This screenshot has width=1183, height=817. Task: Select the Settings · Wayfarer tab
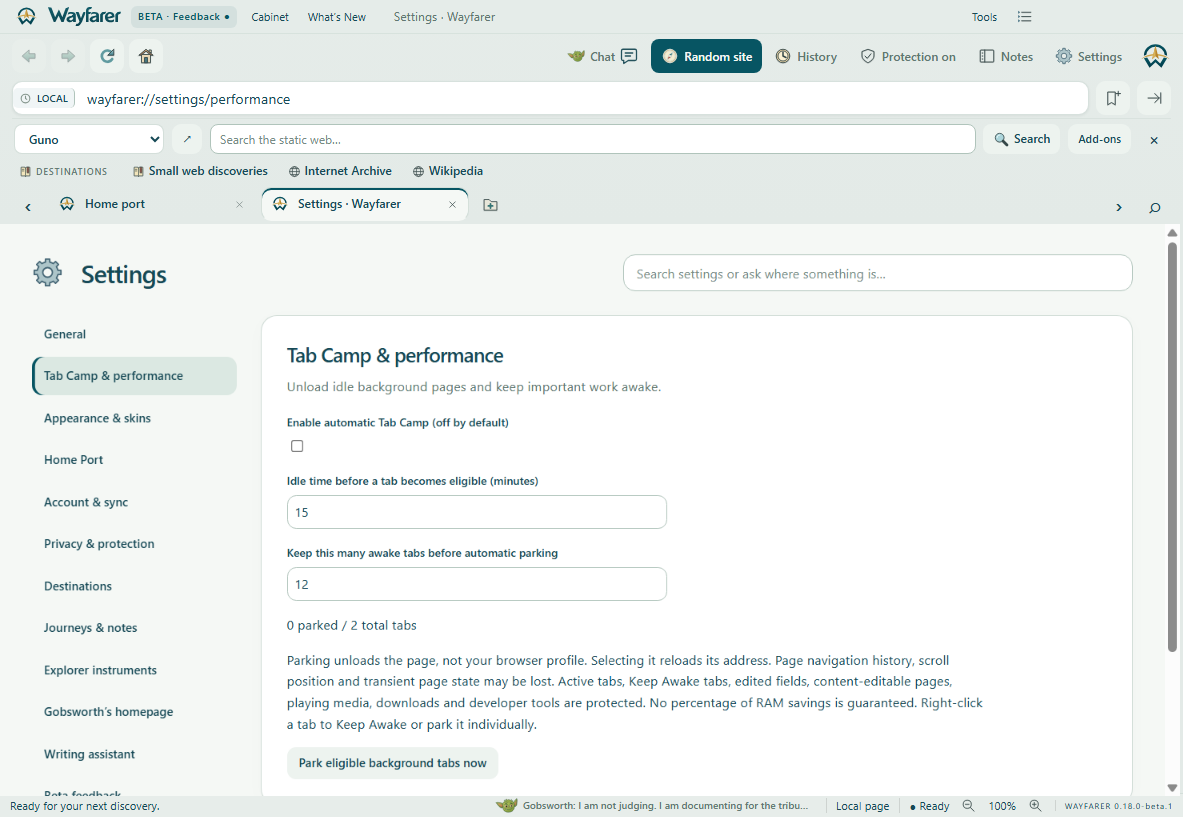[x=364, y=204]
